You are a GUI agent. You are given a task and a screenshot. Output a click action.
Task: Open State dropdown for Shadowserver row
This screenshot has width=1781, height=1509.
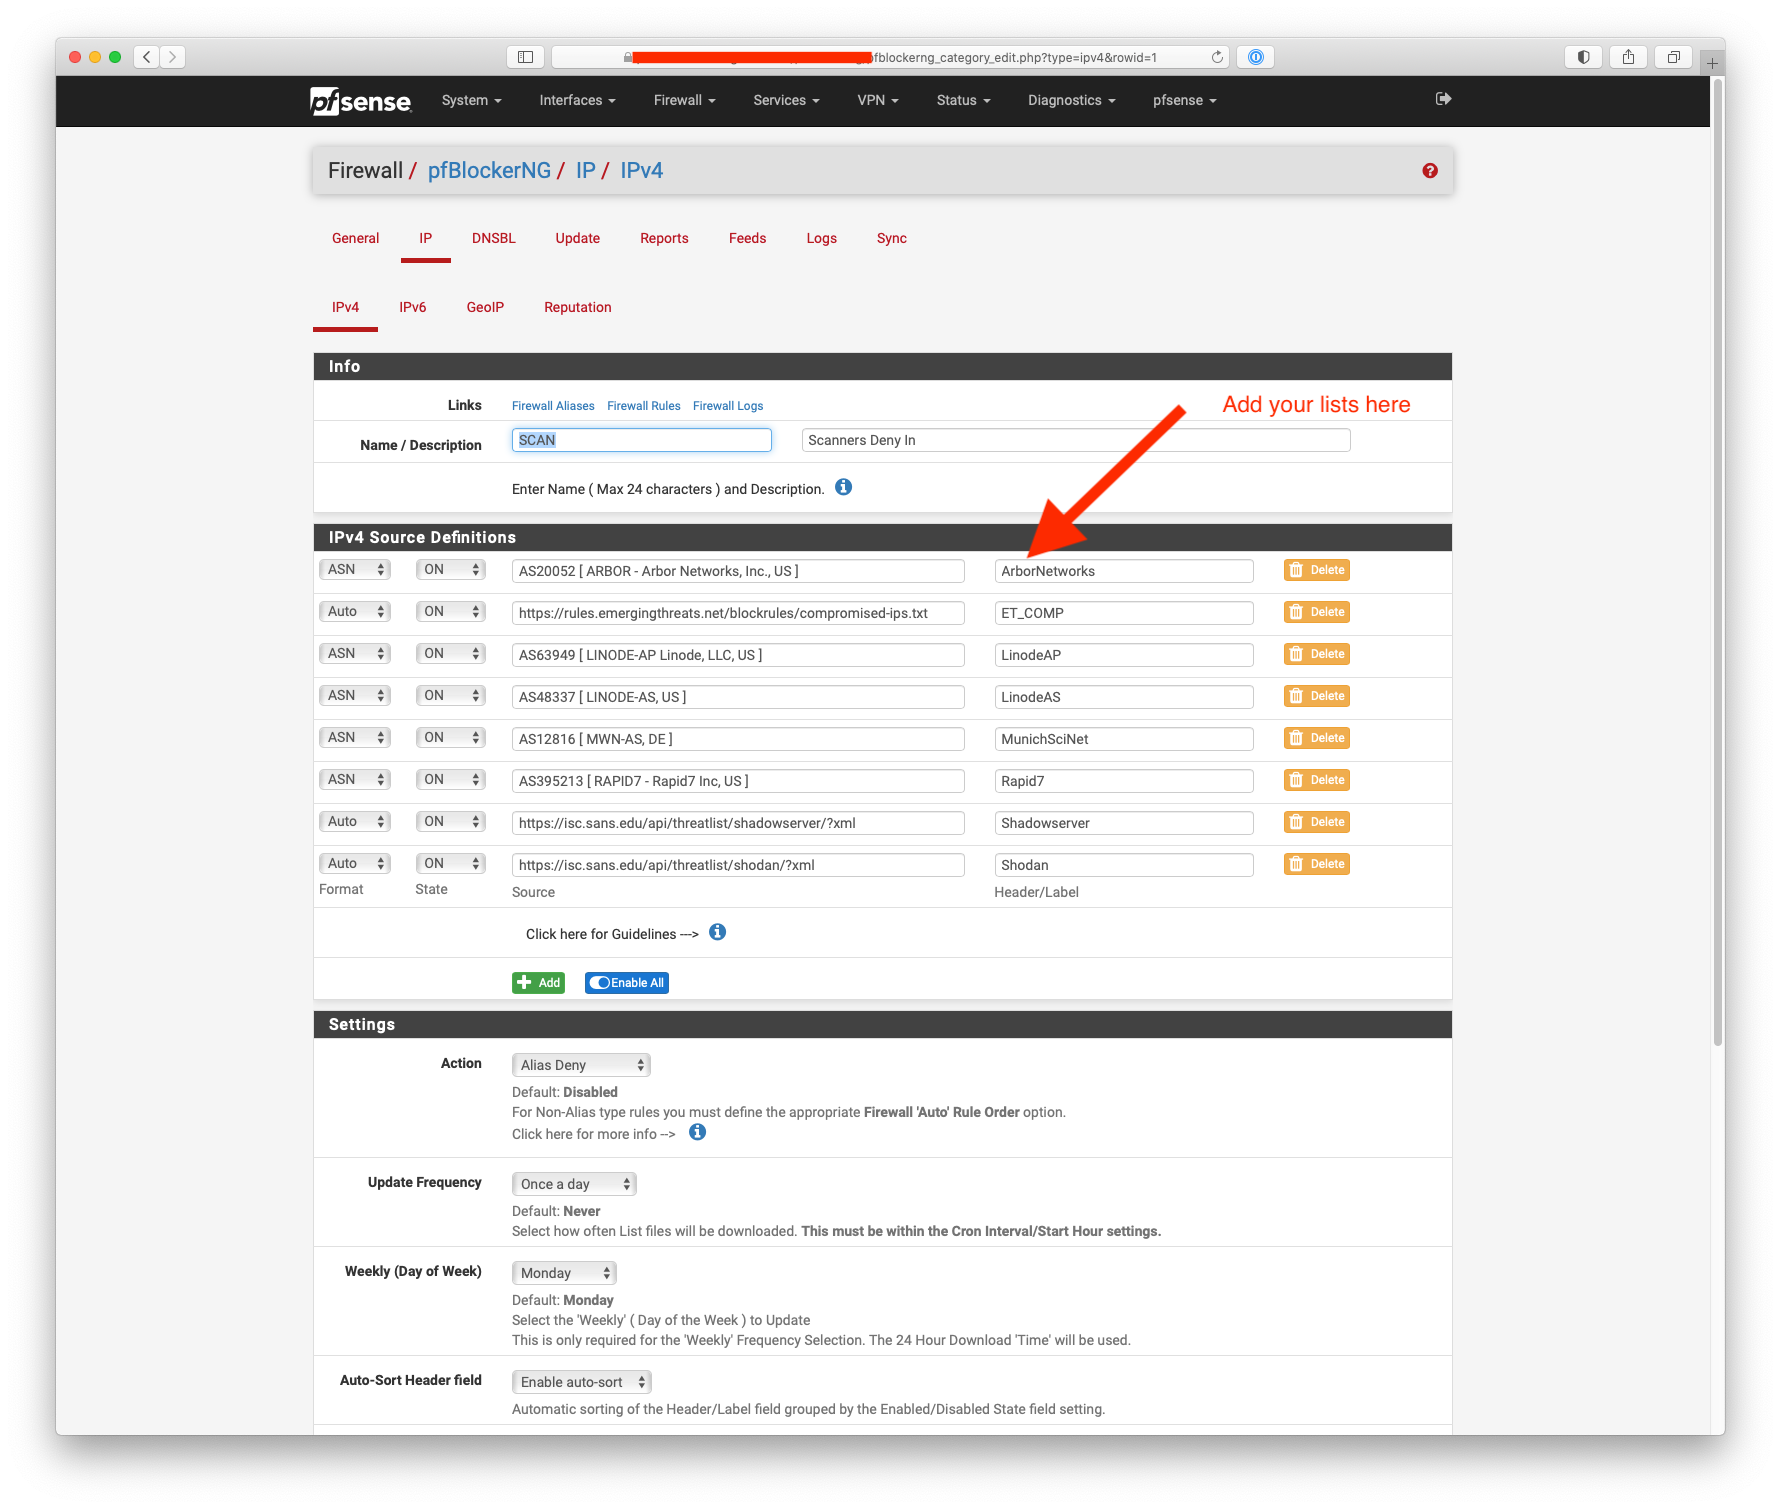451,822
